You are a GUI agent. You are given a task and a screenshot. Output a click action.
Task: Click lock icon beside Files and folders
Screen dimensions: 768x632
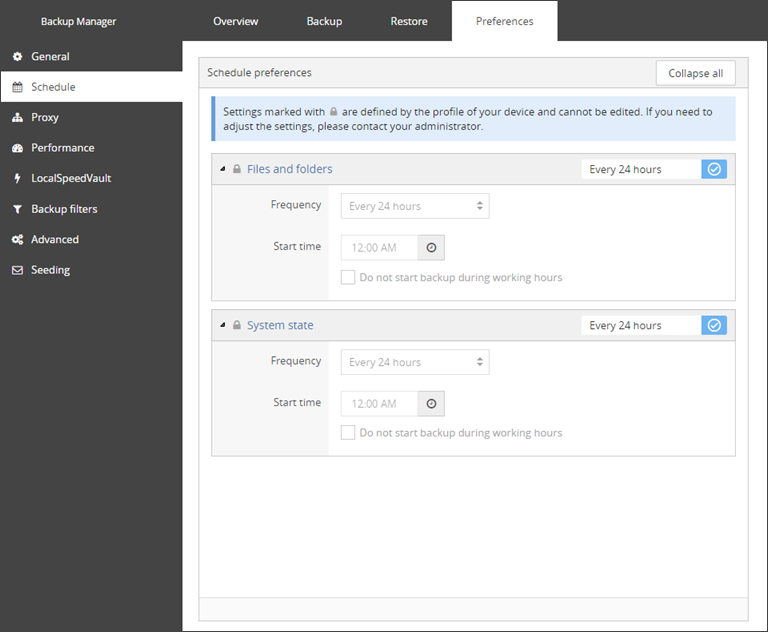237,169
